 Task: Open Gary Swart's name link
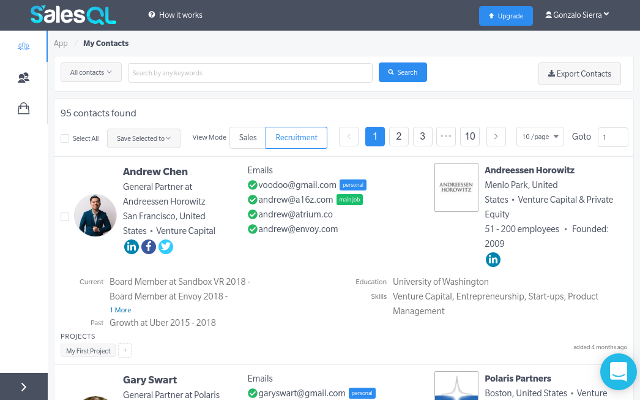point(150,380)
